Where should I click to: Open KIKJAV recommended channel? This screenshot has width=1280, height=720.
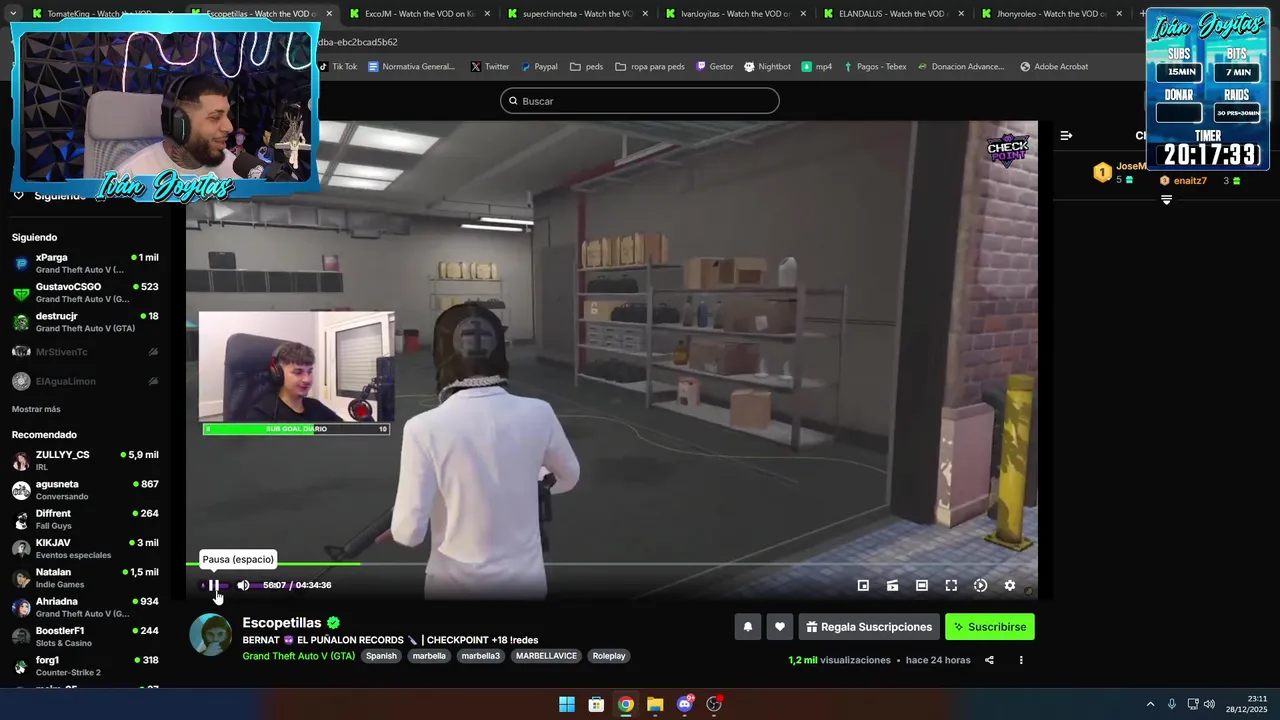85,548
